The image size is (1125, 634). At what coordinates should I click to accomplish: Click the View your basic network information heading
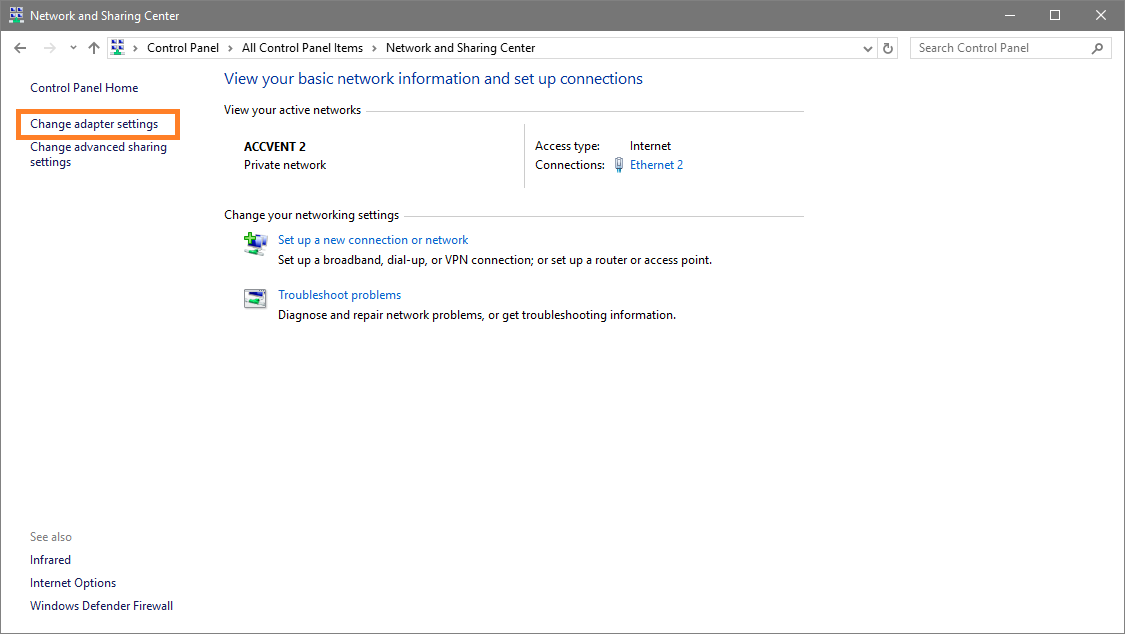(x=433, y=79)
